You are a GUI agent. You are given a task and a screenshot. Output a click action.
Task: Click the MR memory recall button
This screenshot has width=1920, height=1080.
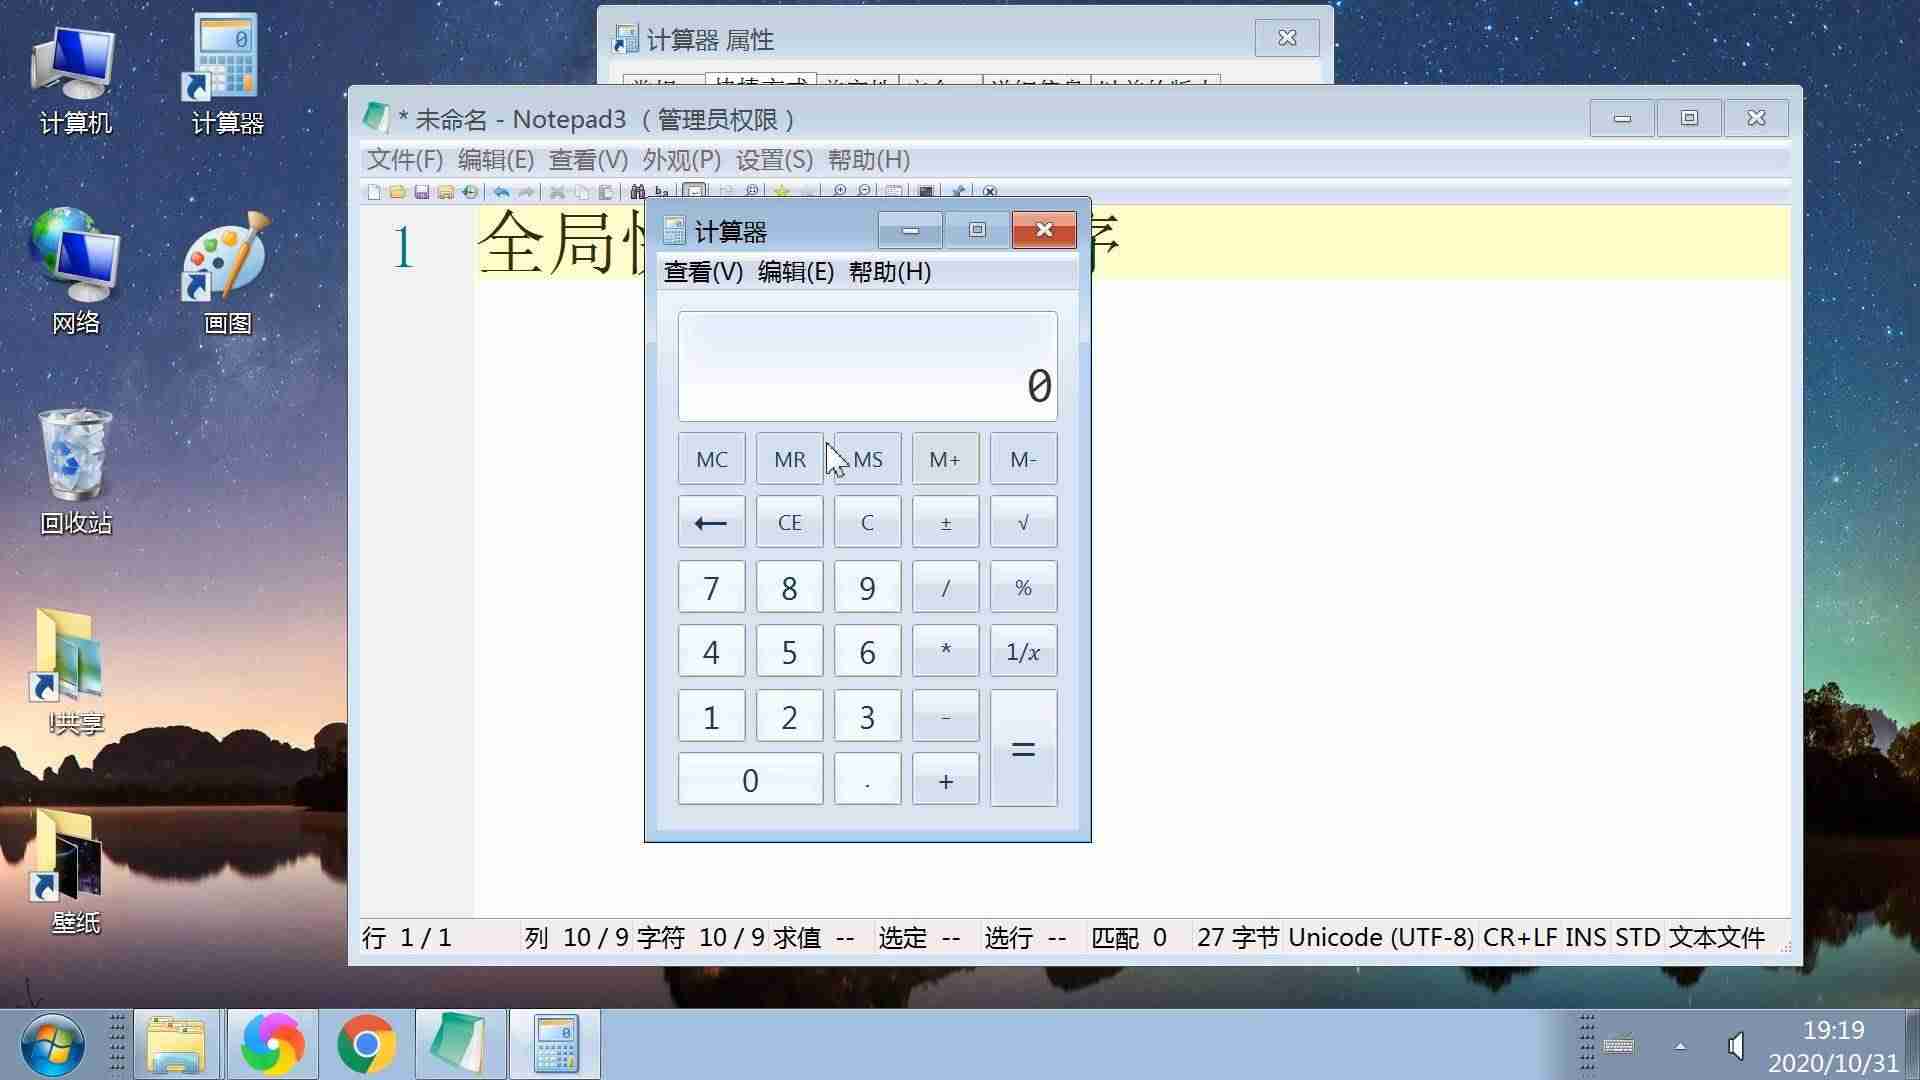[789, 459]
